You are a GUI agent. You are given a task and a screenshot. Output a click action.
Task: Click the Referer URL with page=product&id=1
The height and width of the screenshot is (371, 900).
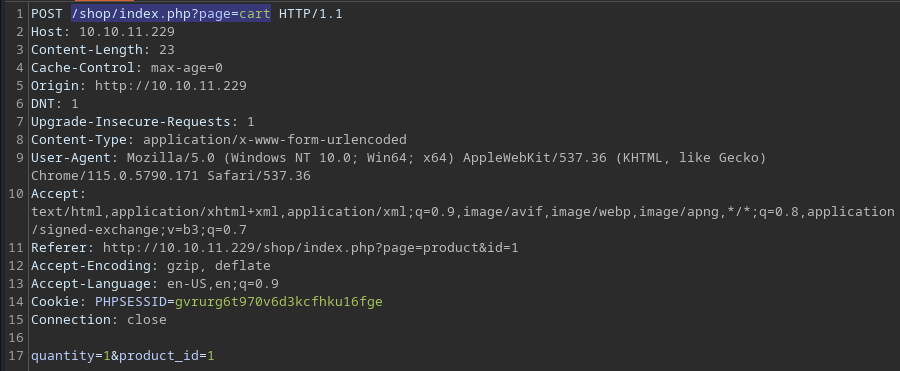point(311,248)
